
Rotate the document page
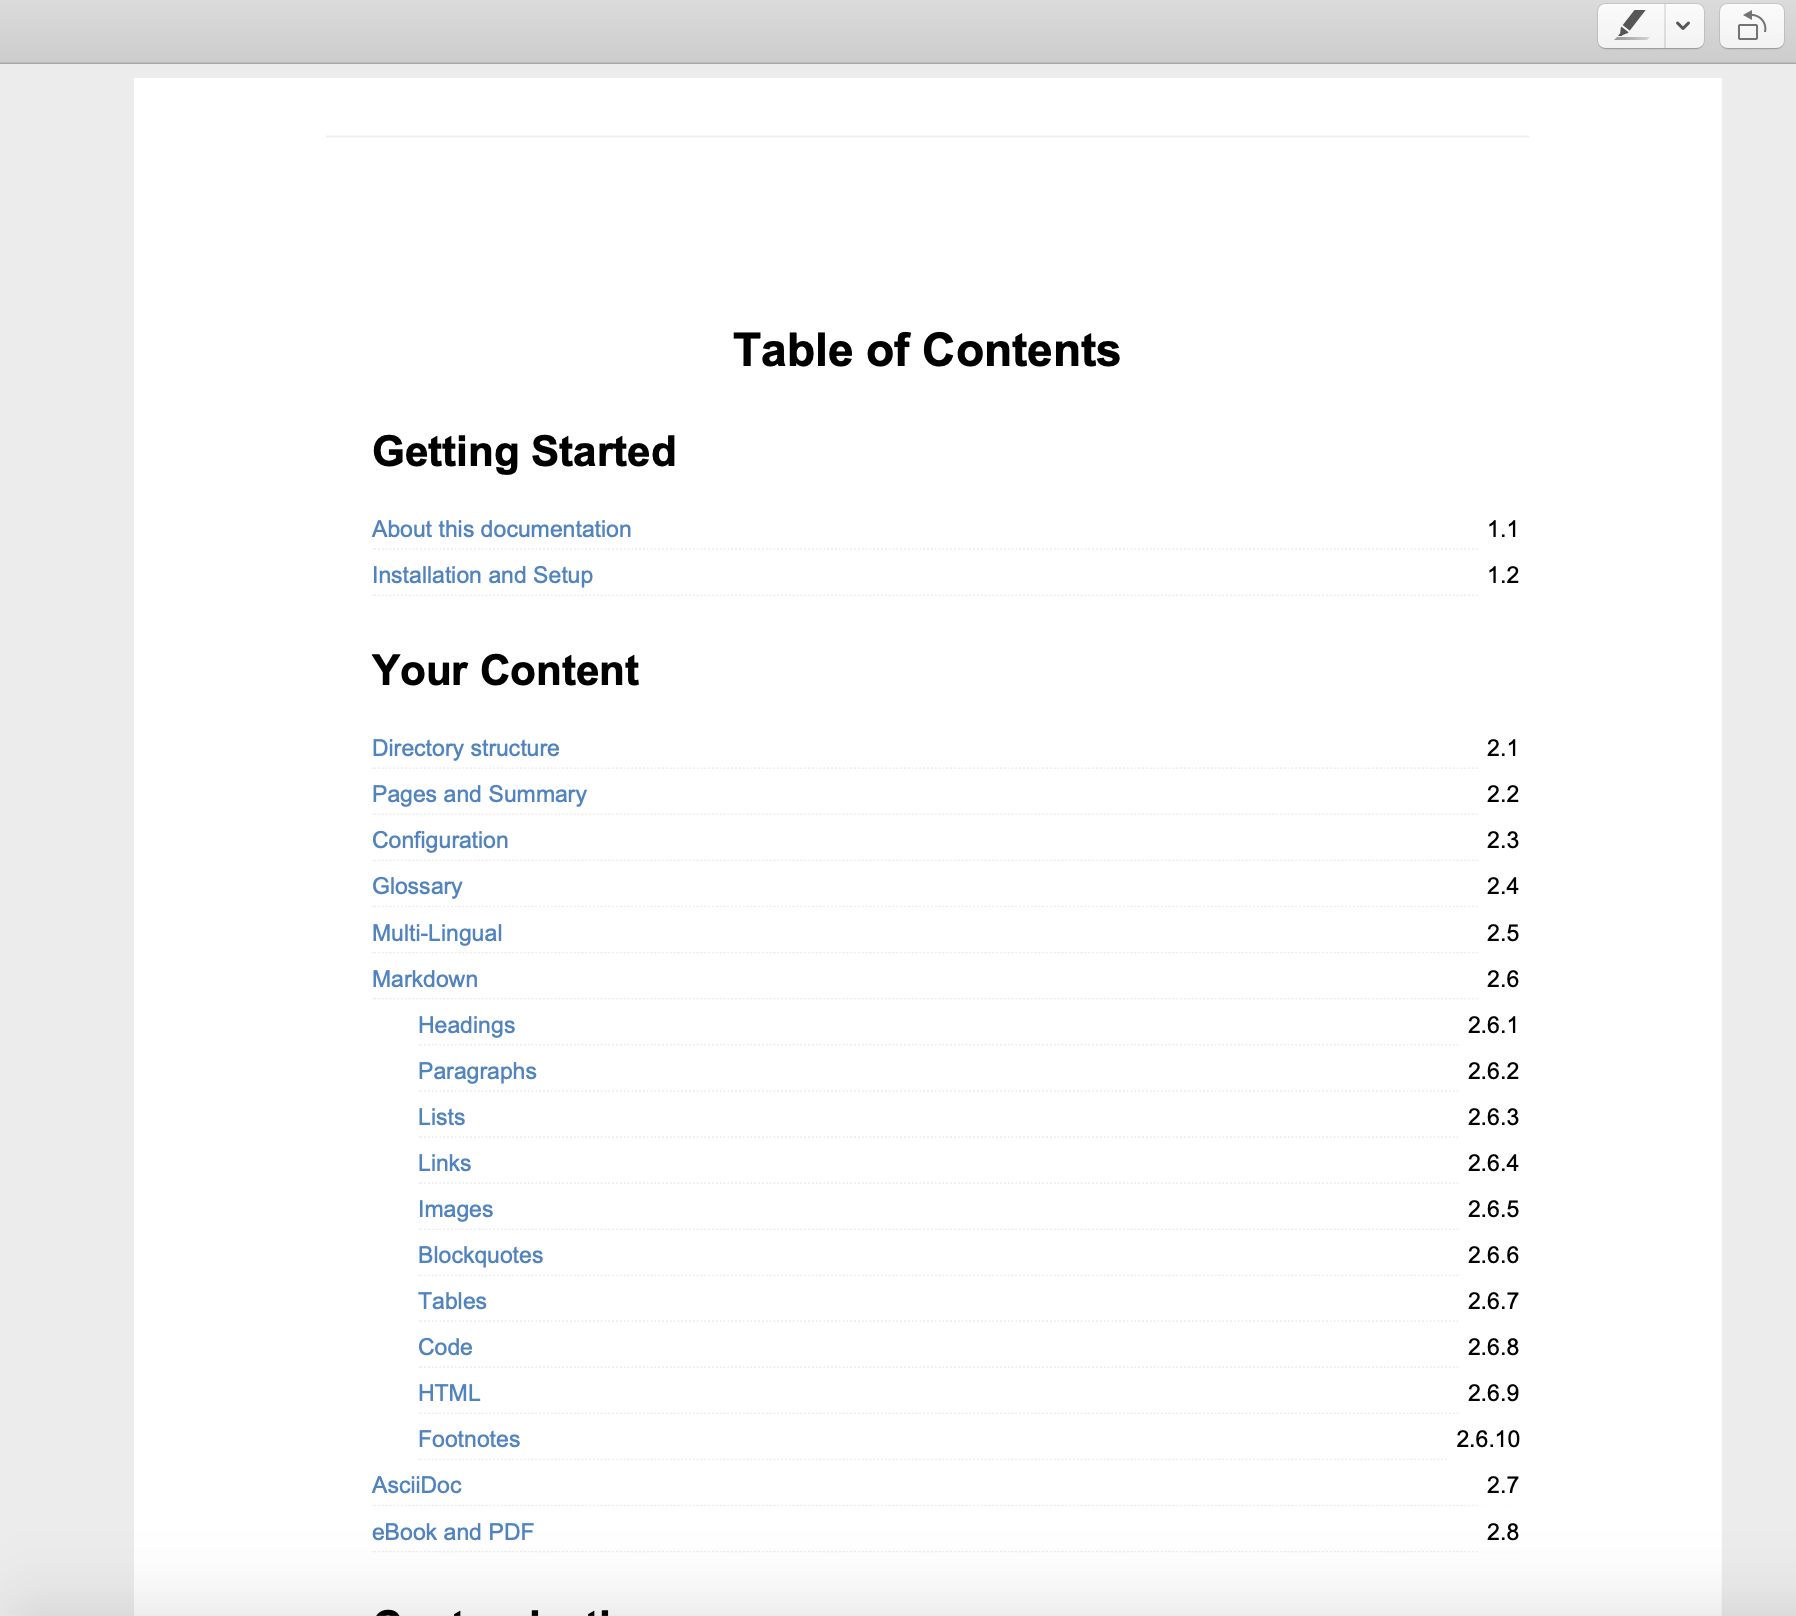(x=1749, y=26)
